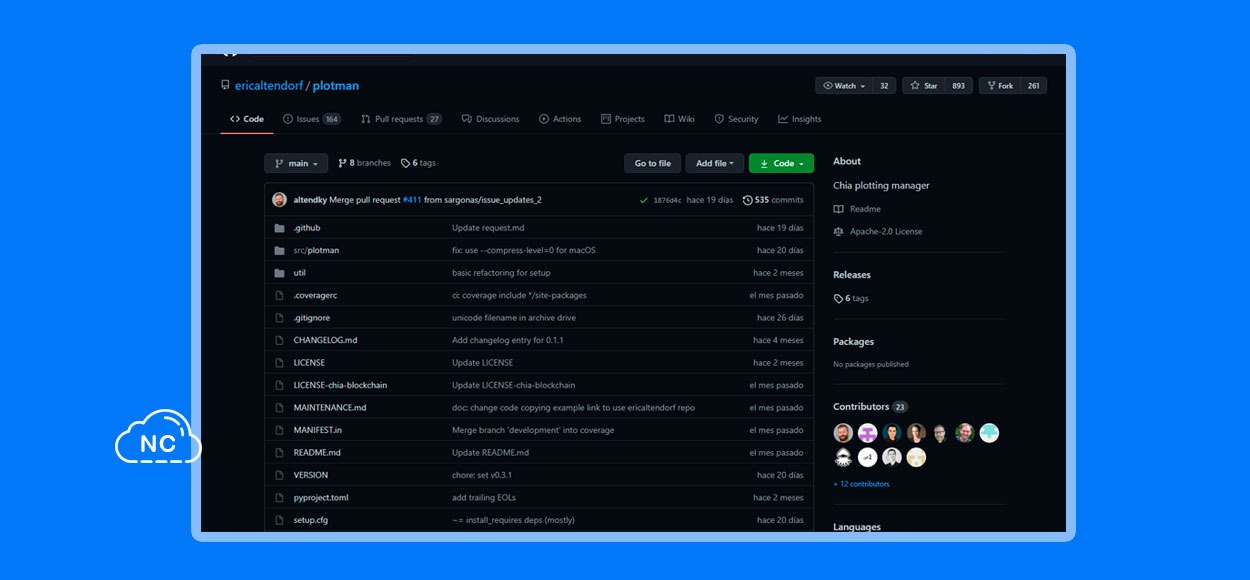Show the + 12 contributors link
Viewport: 1250px width, 580px height.
click(861, 484)
